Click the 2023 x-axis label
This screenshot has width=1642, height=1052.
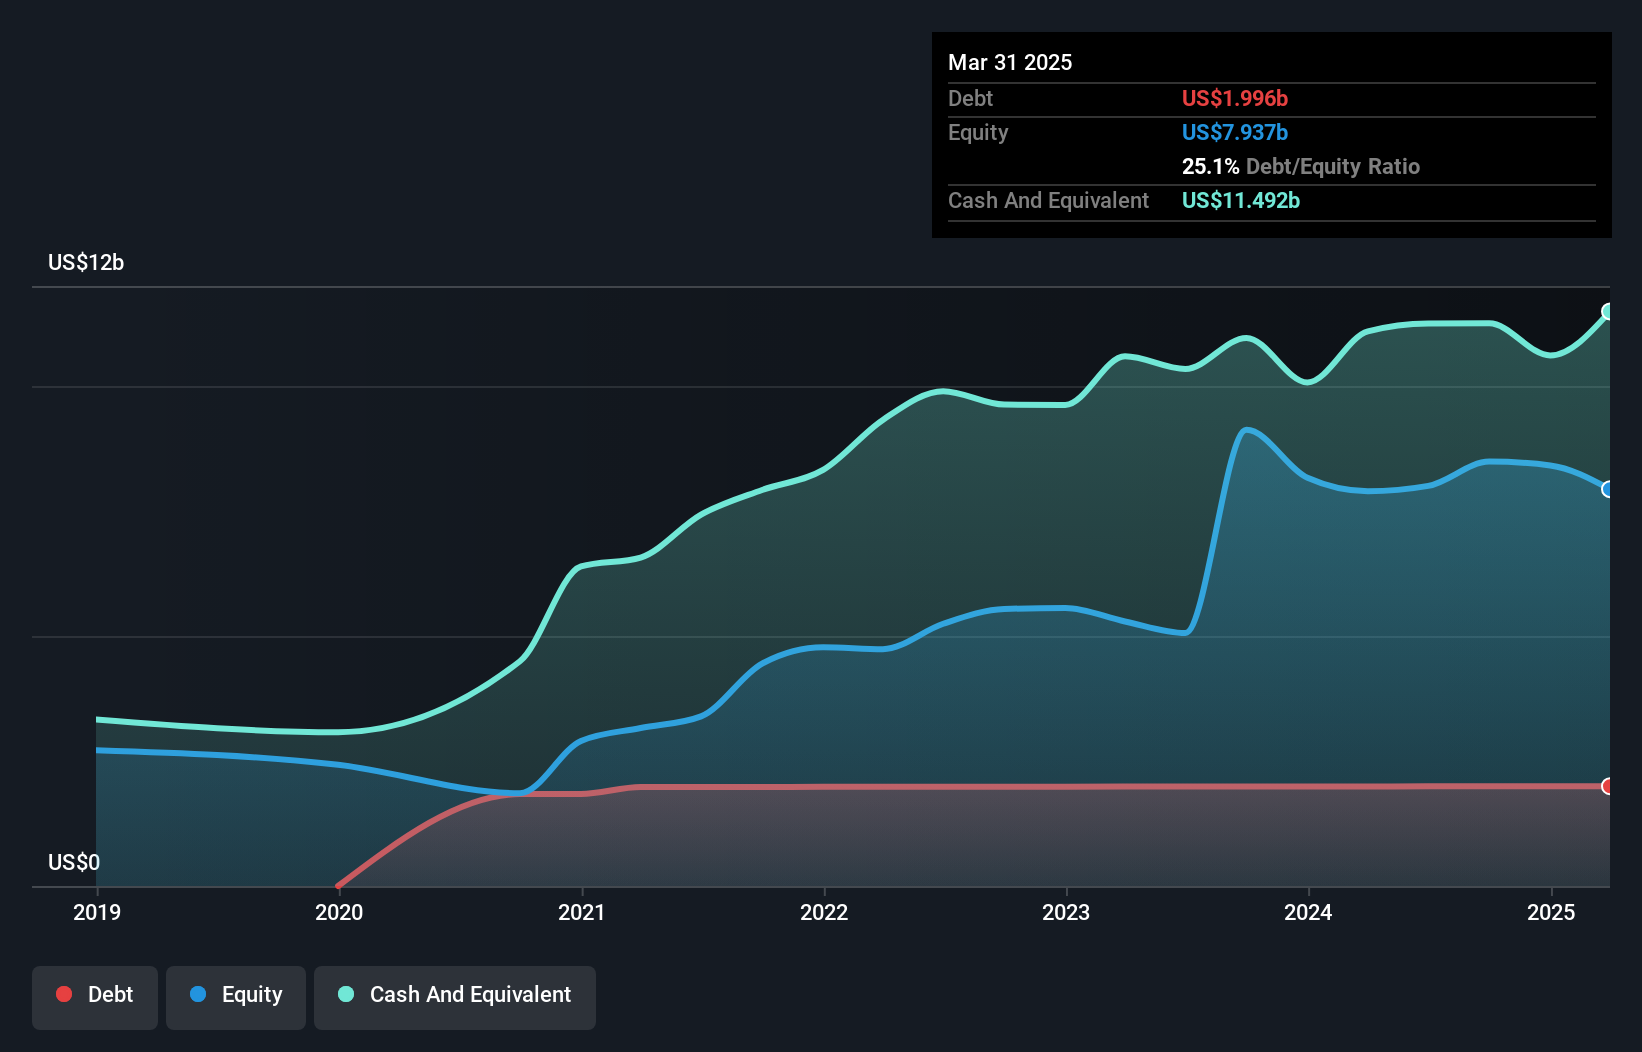pos(1066,912)
